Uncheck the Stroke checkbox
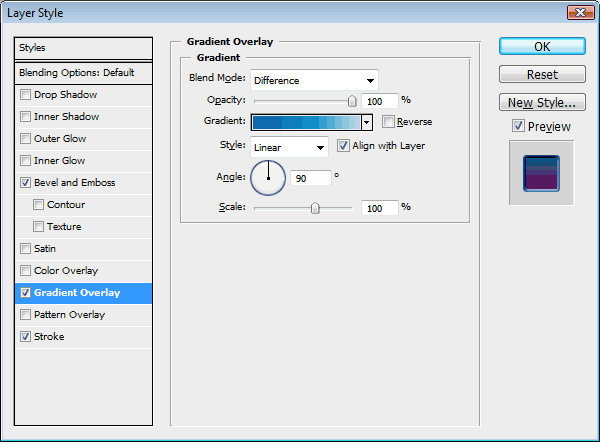The image size is (600, 442). [25, 337]
